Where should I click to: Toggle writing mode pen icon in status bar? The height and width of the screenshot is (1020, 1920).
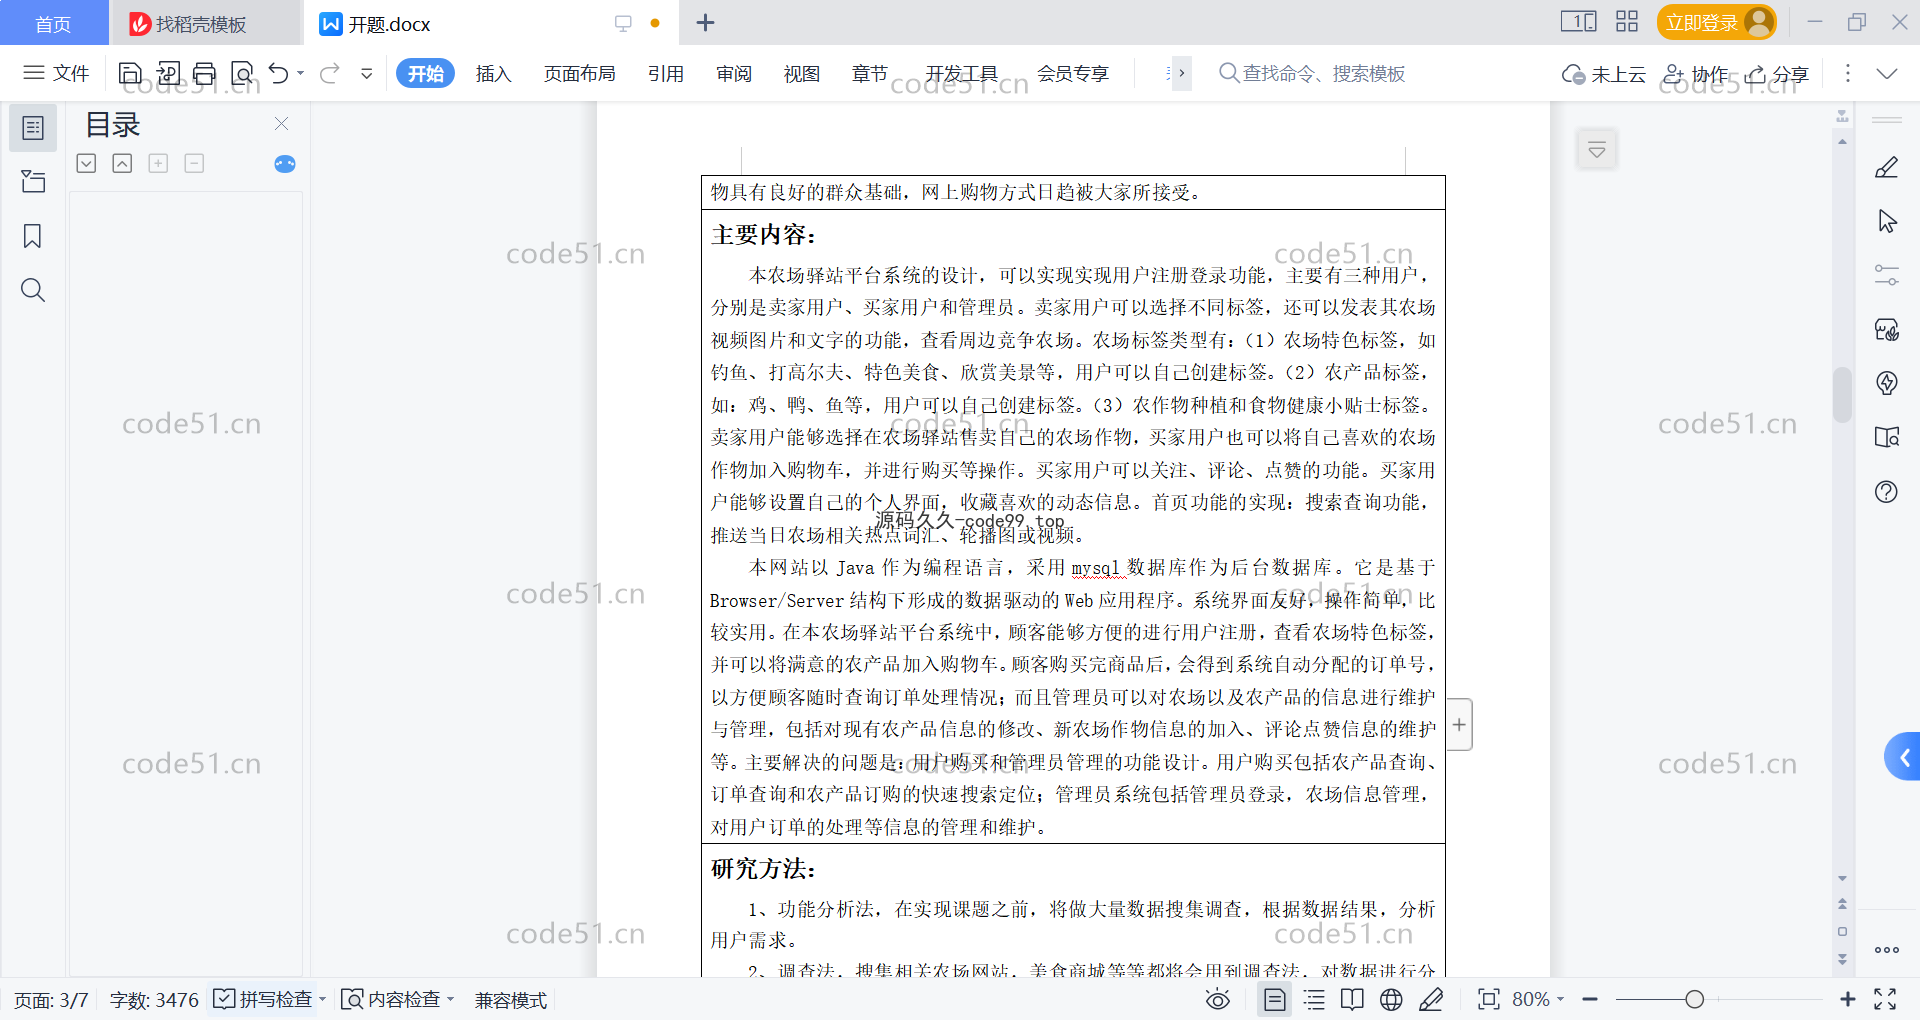[1431, 999]
